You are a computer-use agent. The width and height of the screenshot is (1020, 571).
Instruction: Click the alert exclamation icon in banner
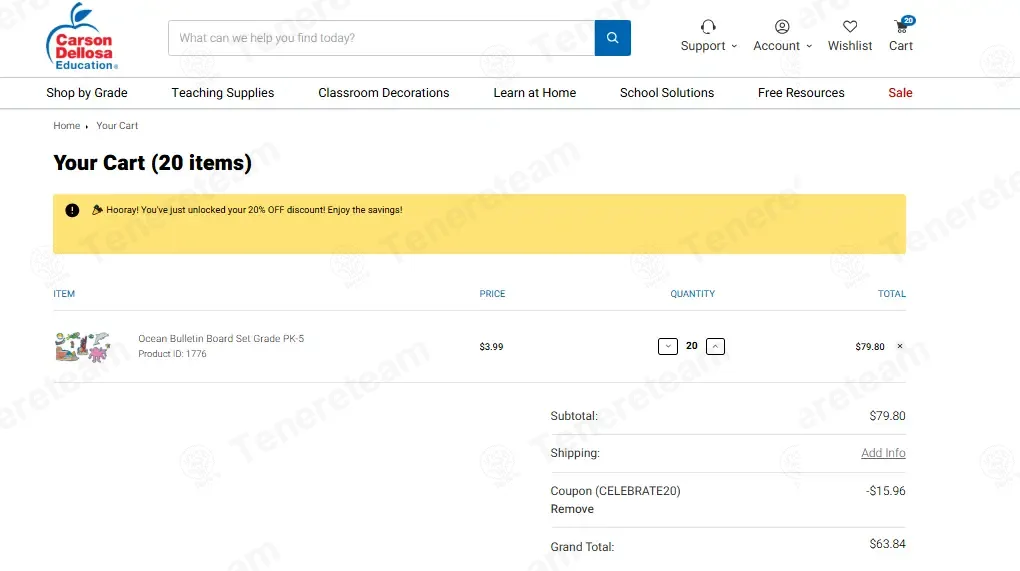[72, 210]
